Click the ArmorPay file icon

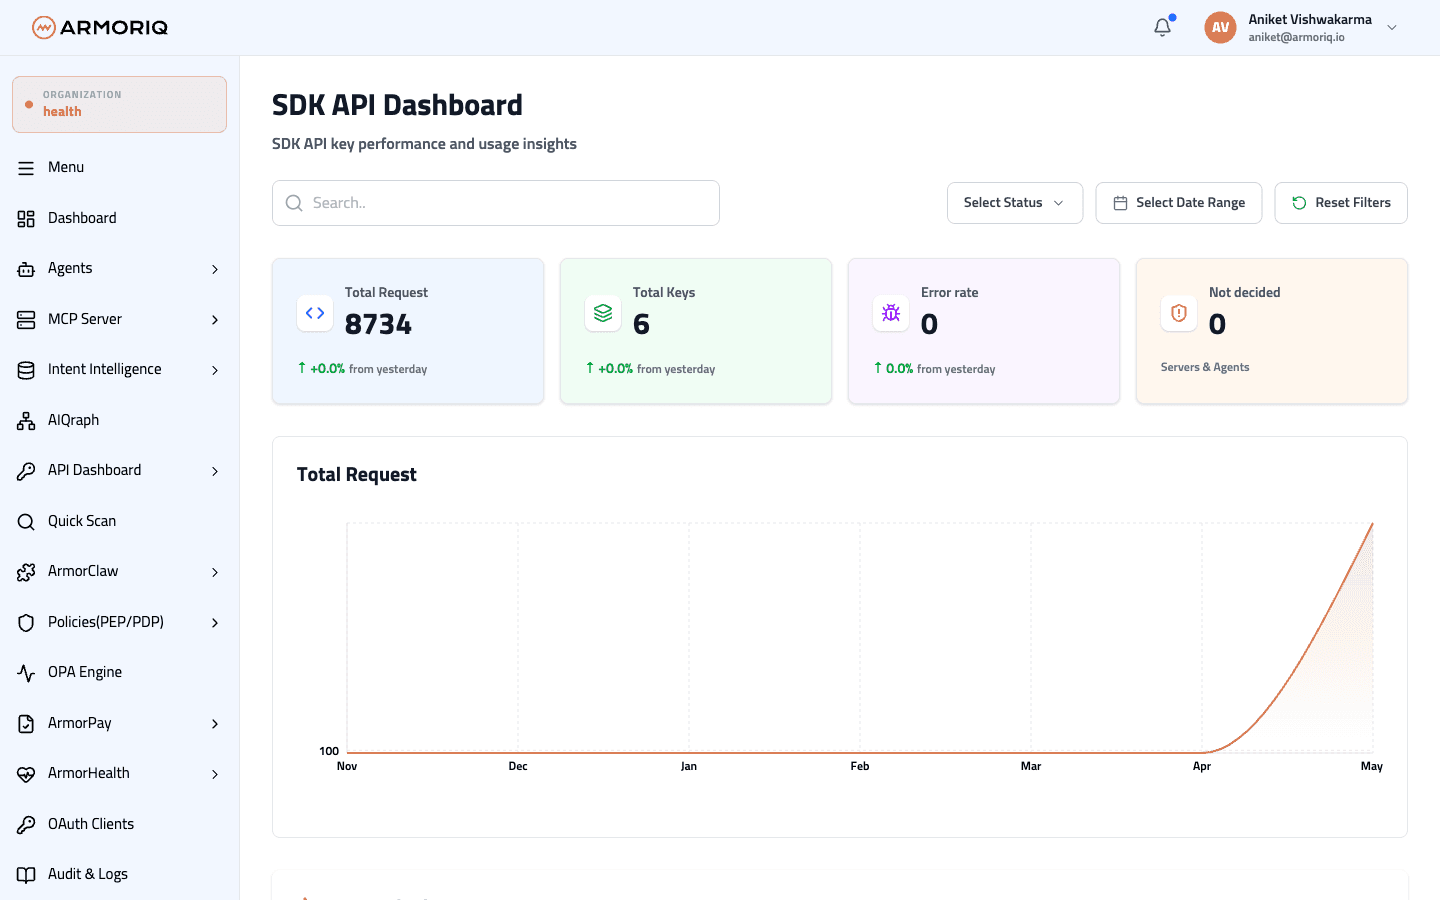[x=26, y=724]
